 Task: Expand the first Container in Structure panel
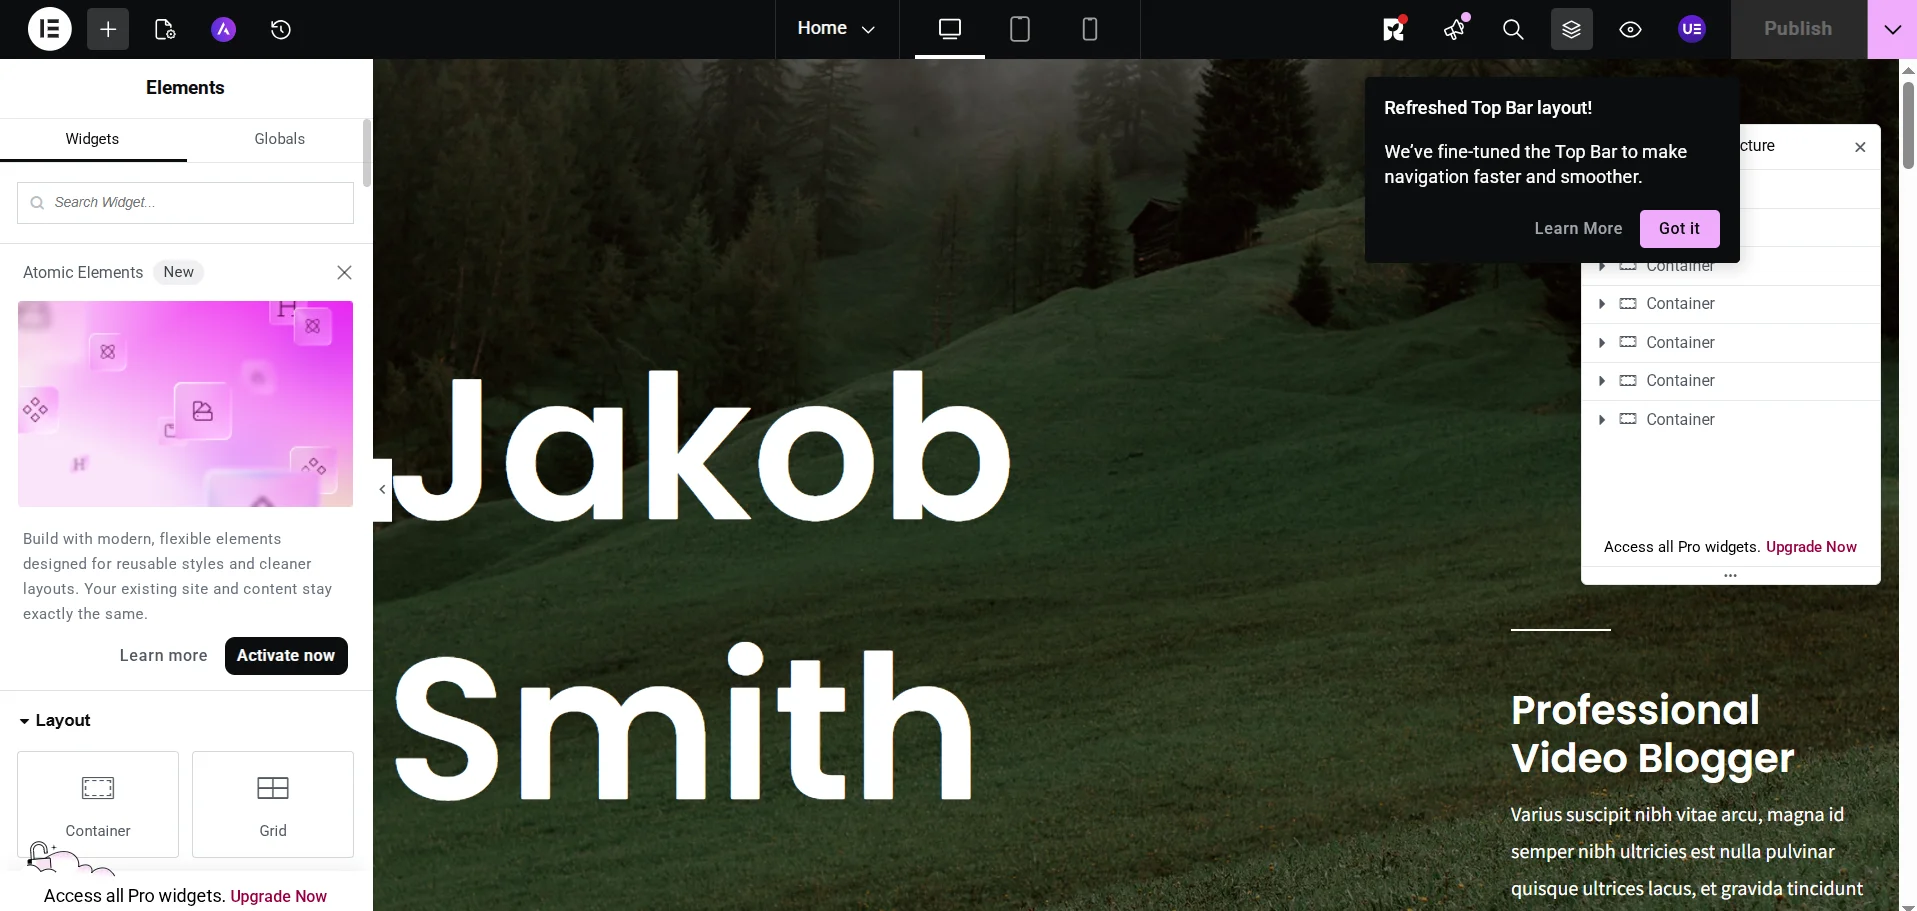coord(1601,265)
